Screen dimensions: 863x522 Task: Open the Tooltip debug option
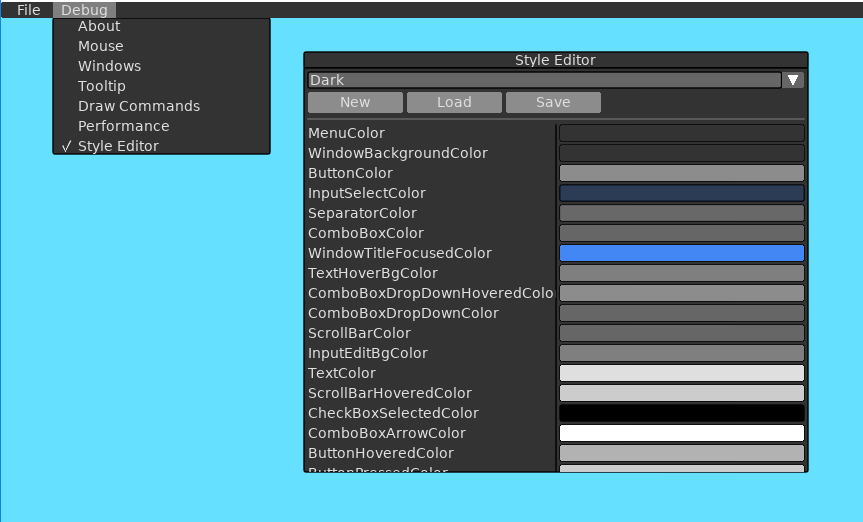[102, 86]
